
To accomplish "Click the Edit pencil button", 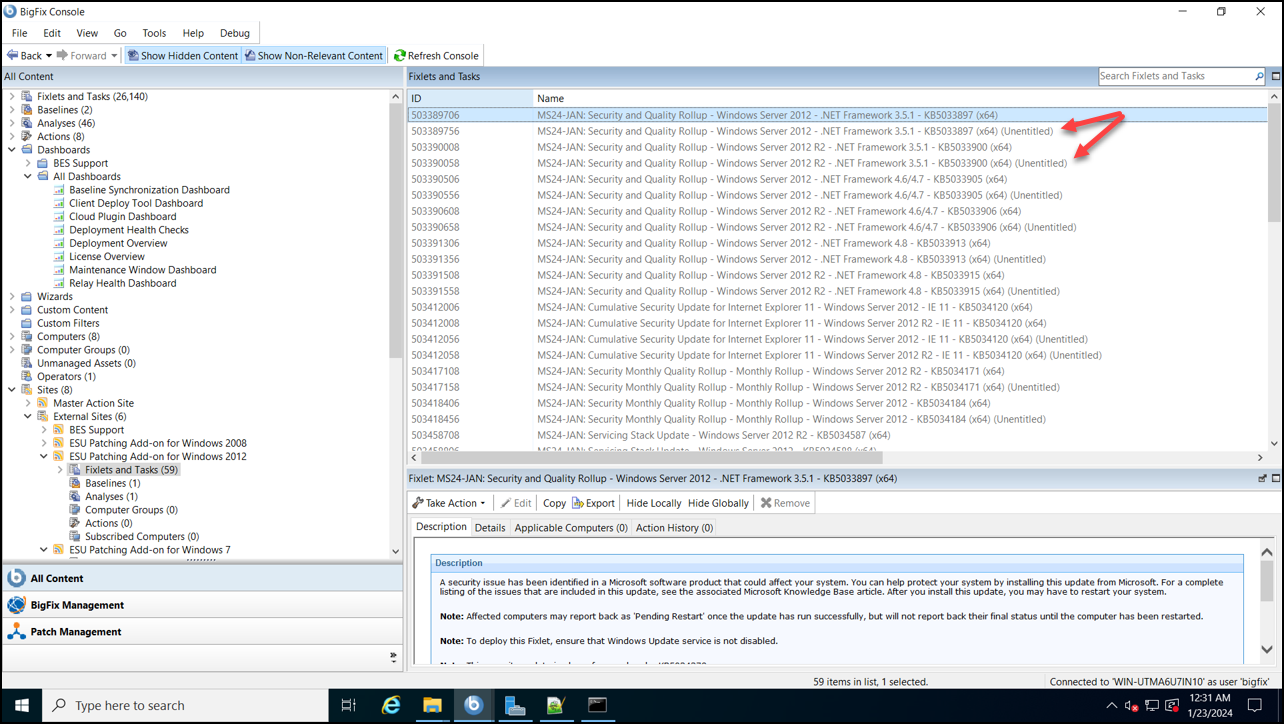I will click(516, 503).
